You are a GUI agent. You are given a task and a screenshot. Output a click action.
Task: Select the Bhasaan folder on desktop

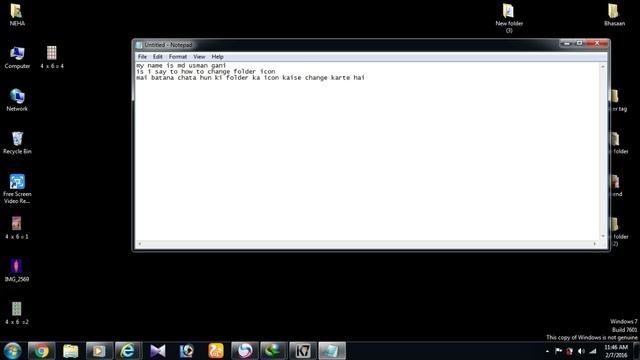tap(614, 15)
